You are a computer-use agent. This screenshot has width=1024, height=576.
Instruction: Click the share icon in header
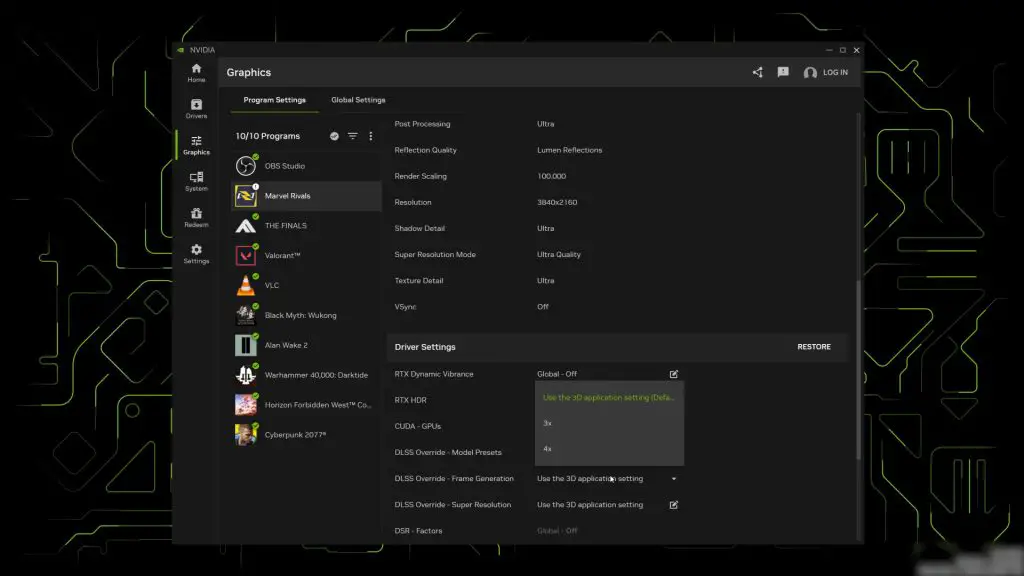pos(758,72)
